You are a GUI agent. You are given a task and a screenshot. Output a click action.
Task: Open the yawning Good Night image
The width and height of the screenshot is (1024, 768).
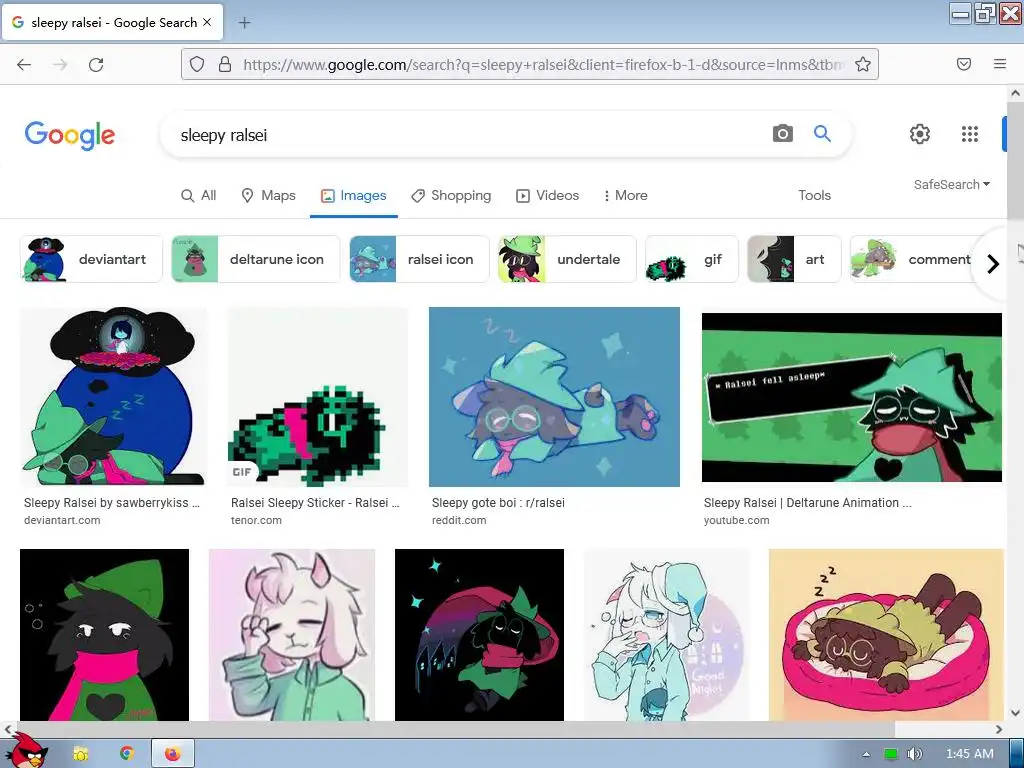coord(667,635)
